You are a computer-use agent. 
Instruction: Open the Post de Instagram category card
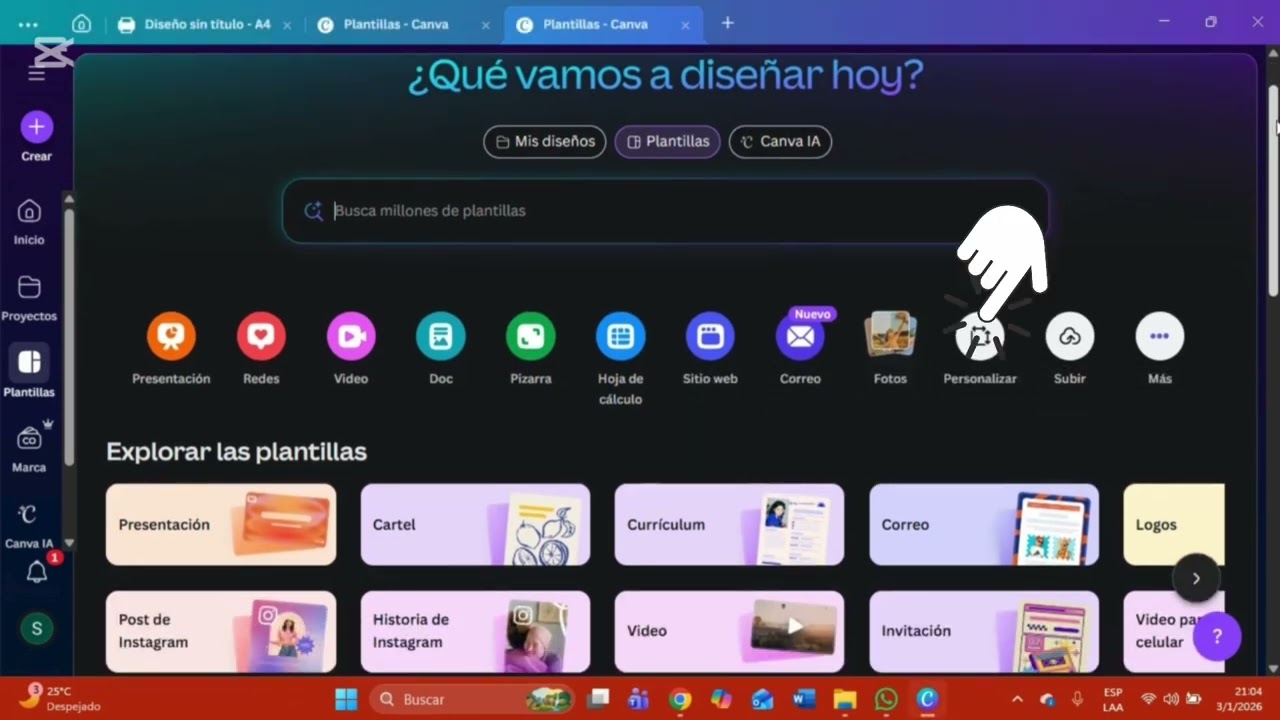coord(221,631)
